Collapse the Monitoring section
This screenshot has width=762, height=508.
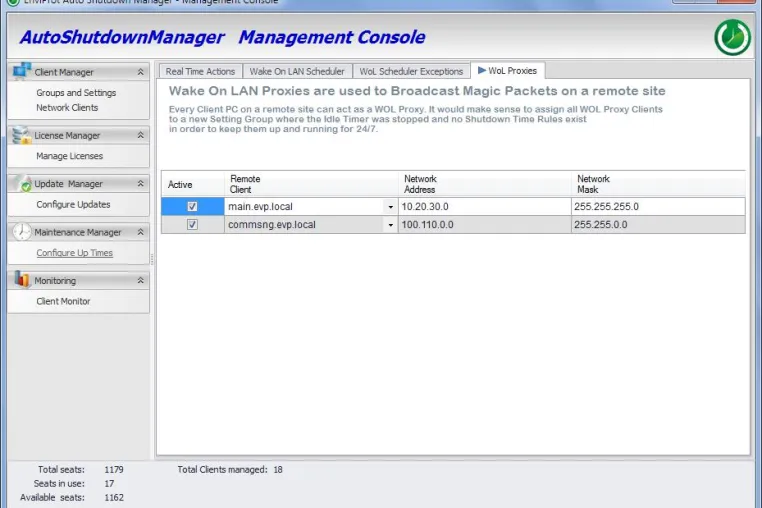(x=140, y=280)
